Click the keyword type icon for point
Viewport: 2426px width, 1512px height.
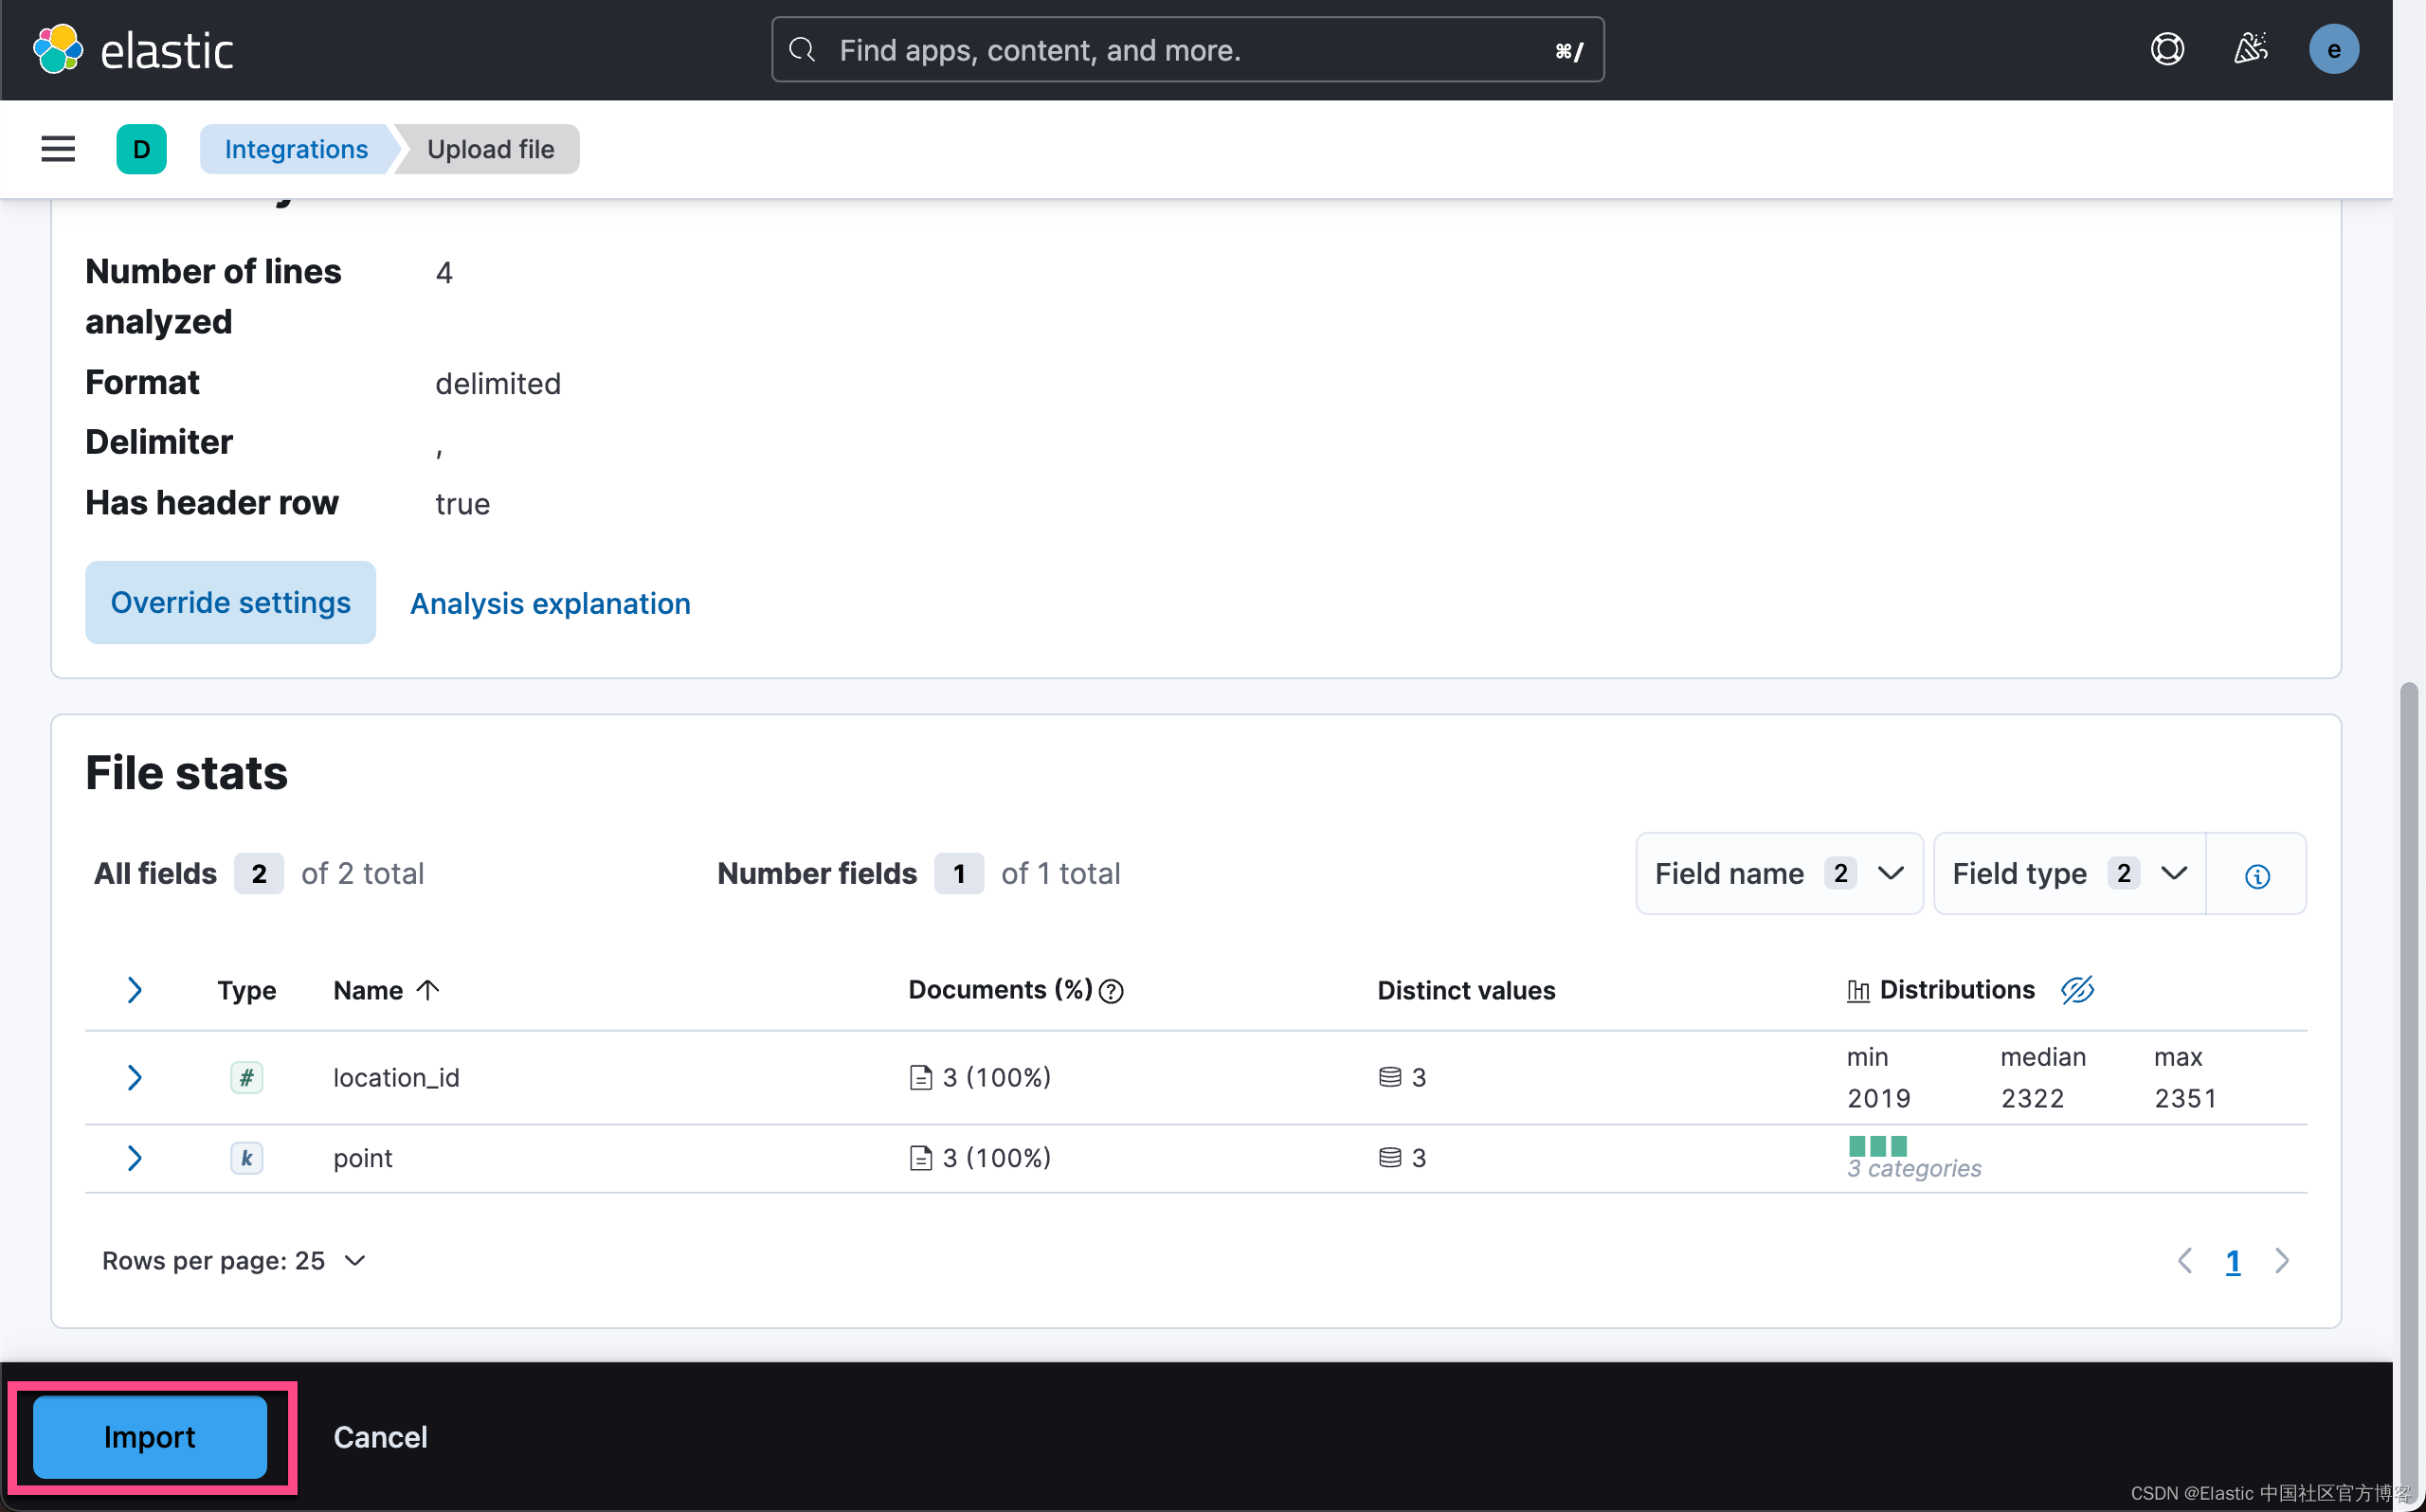[x=246, y=1157]
